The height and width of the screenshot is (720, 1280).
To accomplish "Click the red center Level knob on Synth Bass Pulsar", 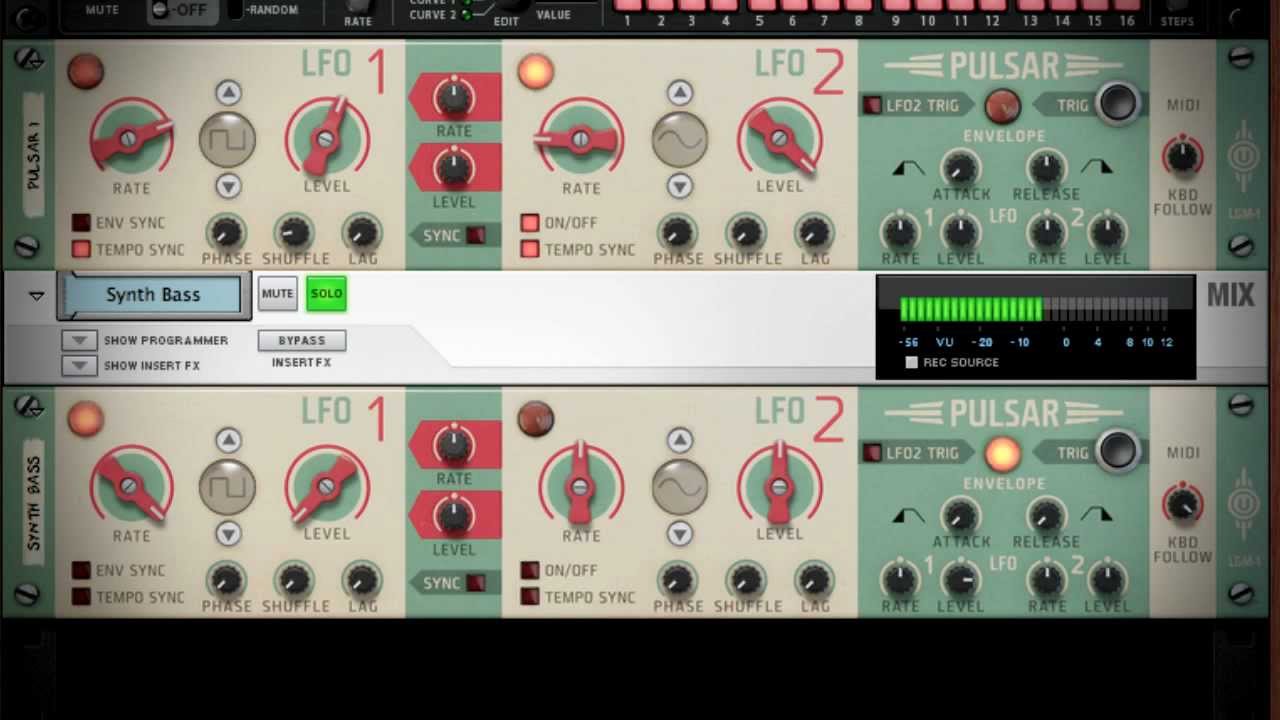I will tap(453, 516).
